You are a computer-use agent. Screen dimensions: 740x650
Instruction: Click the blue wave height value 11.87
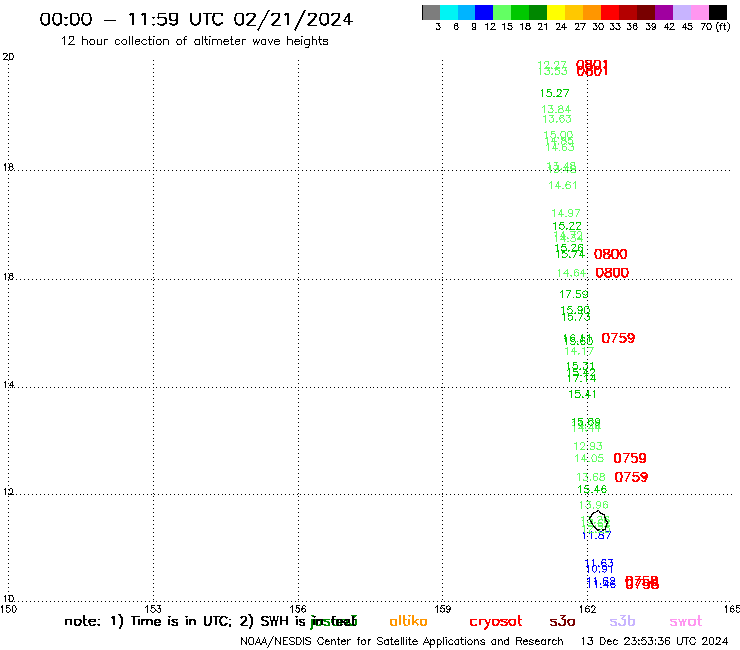pos(597,535)
